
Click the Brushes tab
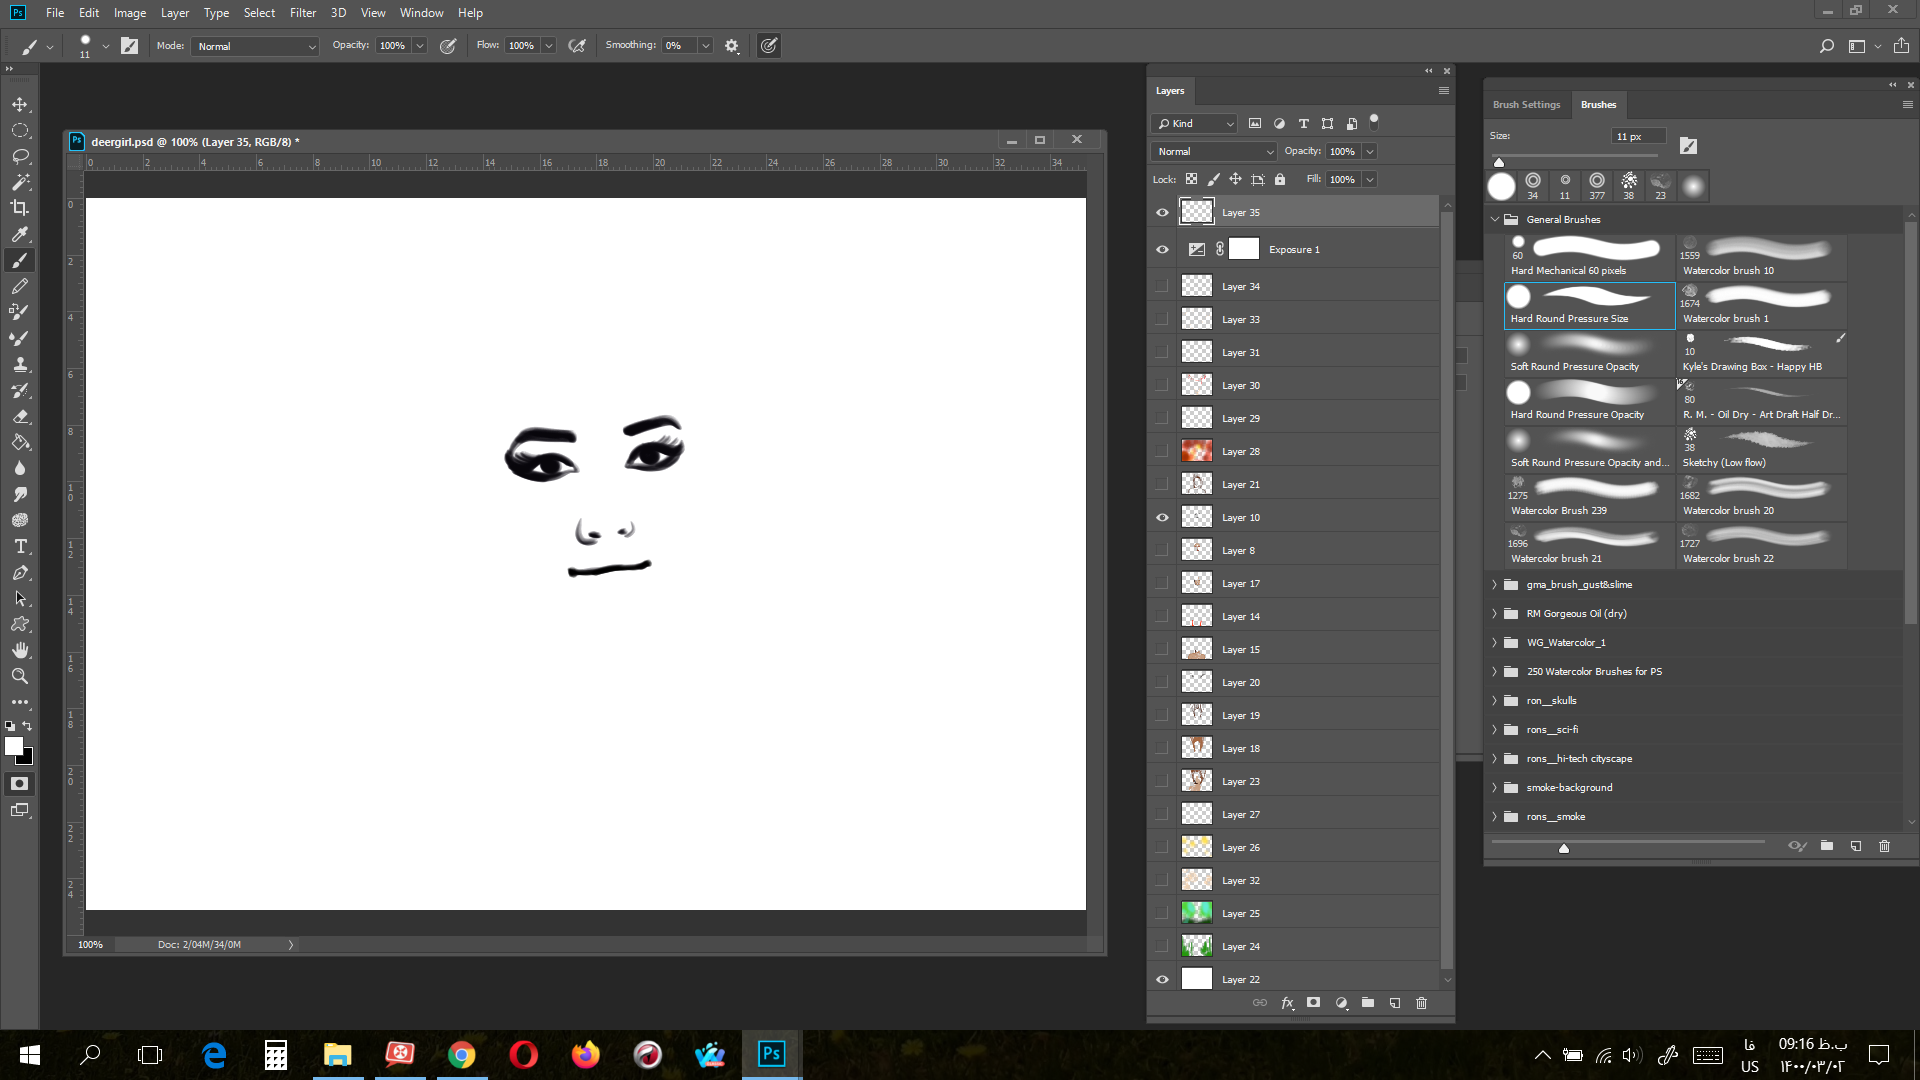click(x=1598, y=105)
